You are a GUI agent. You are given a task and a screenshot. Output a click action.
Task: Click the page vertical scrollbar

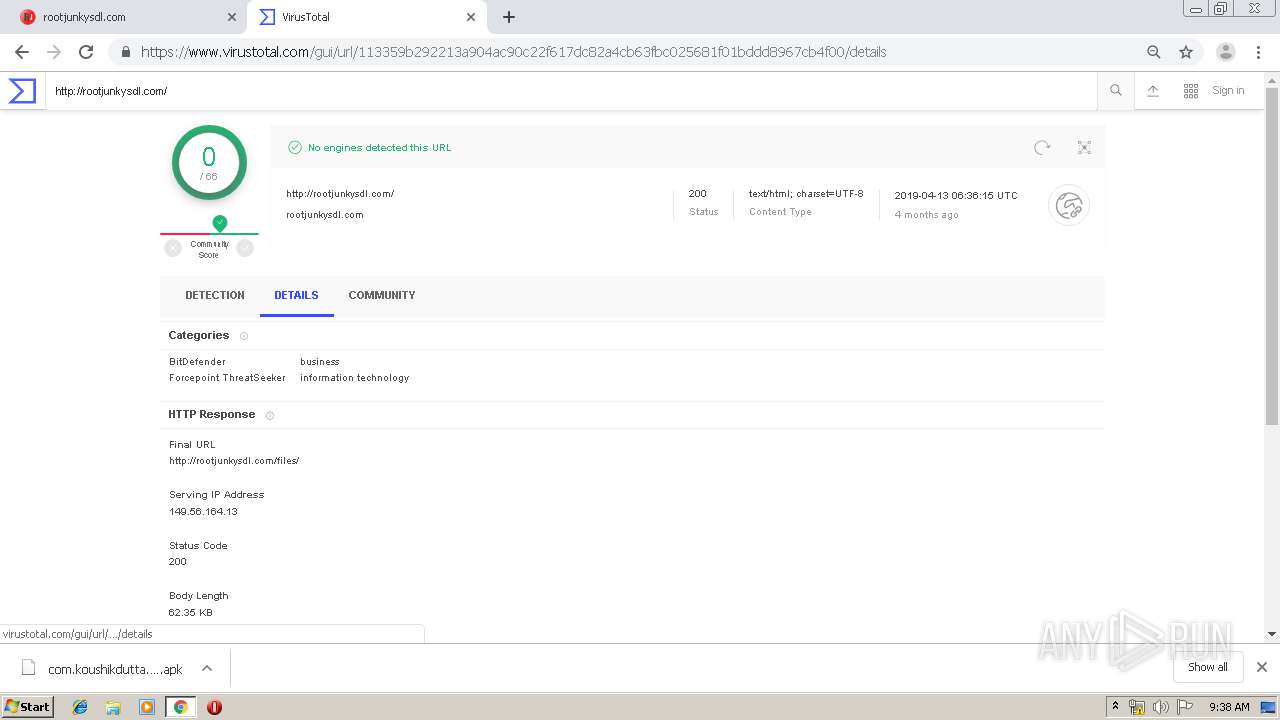[x=1272, y=256]
